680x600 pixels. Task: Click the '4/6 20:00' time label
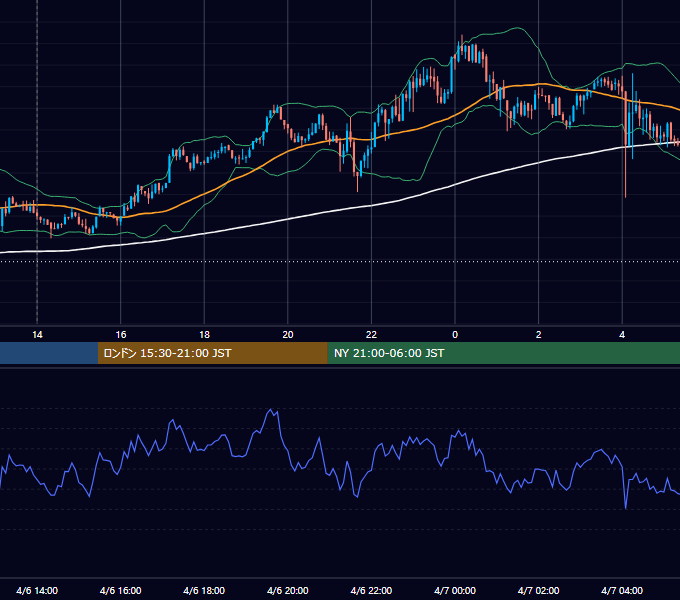click(x=288, y=590)
